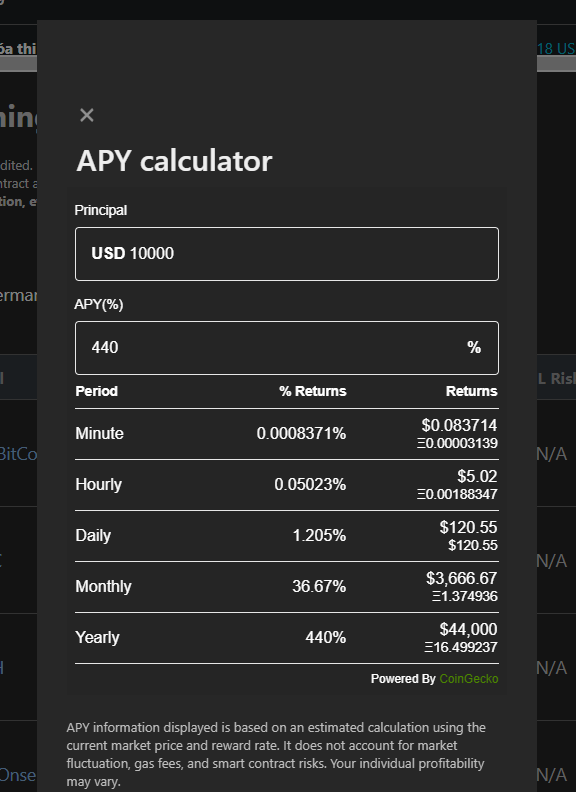Click the Daily period row label
576x792 pixels.
click(93, 535)
